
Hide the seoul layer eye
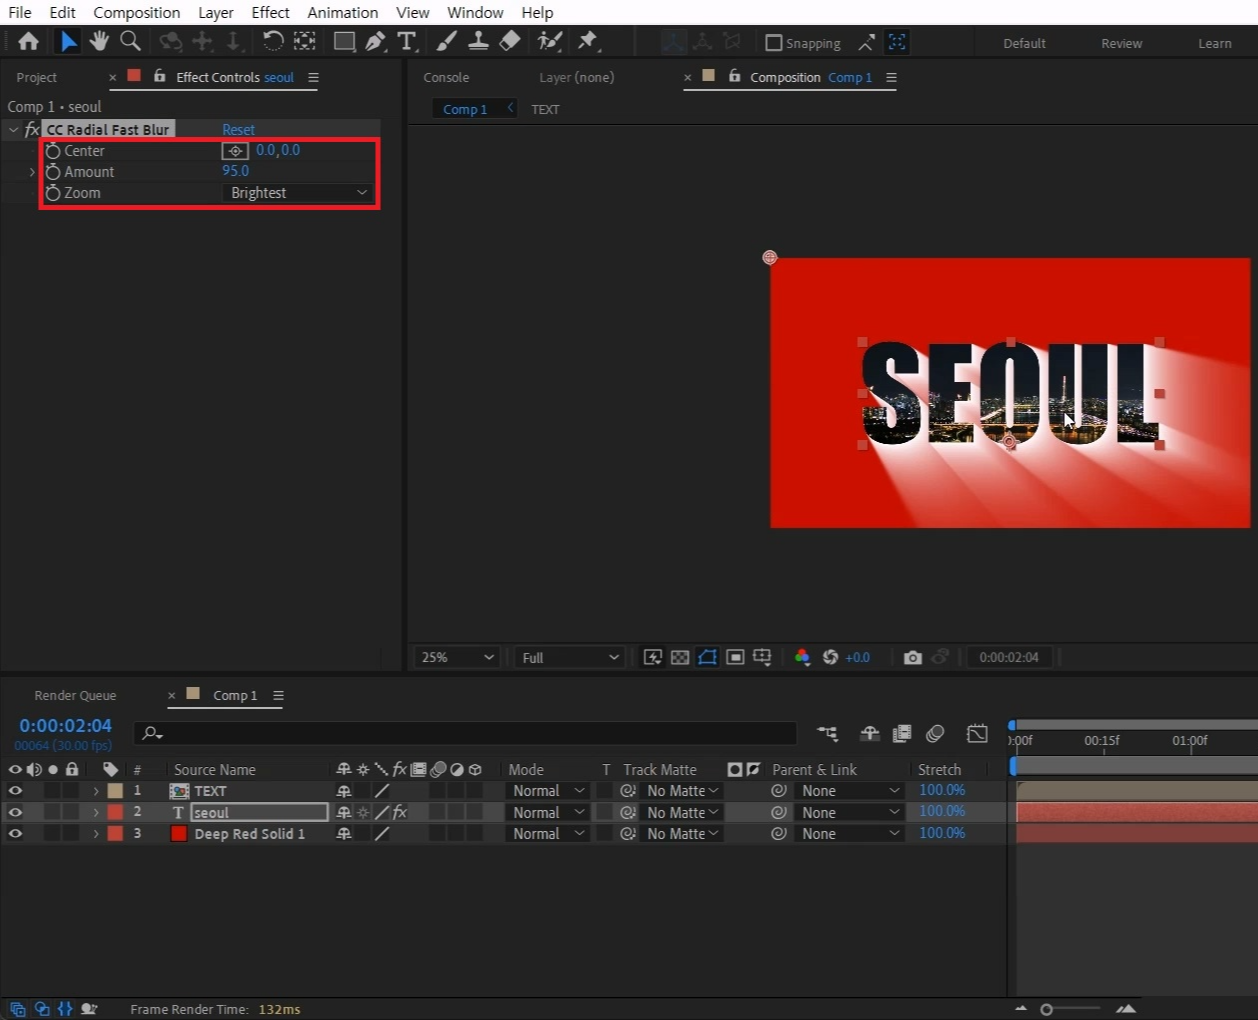[15, 812]
